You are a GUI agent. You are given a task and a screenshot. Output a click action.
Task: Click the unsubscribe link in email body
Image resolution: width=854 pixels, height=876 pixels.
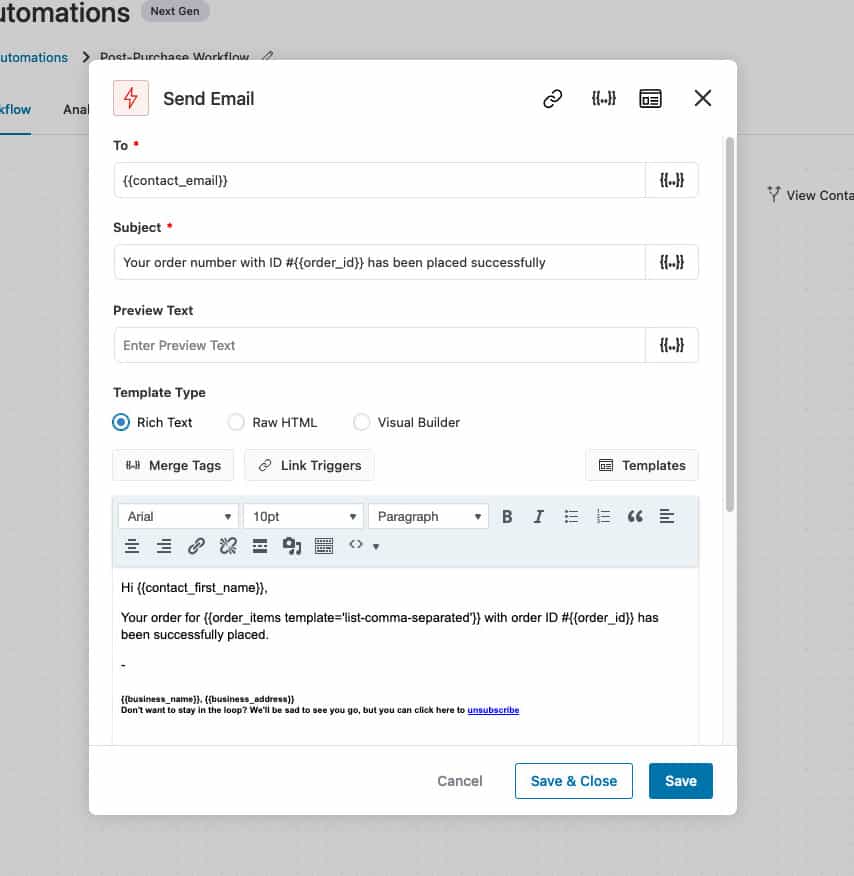coord(493,710)
